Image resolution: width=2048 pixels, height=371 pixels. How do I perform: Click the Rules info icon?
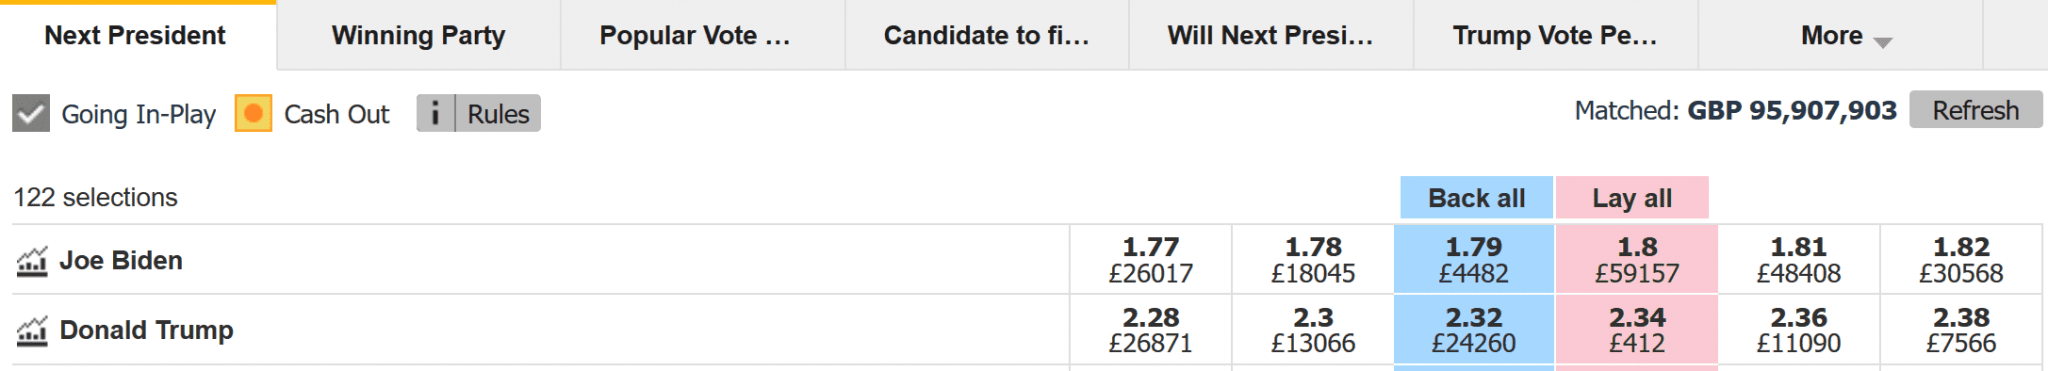tap(435, 114)
